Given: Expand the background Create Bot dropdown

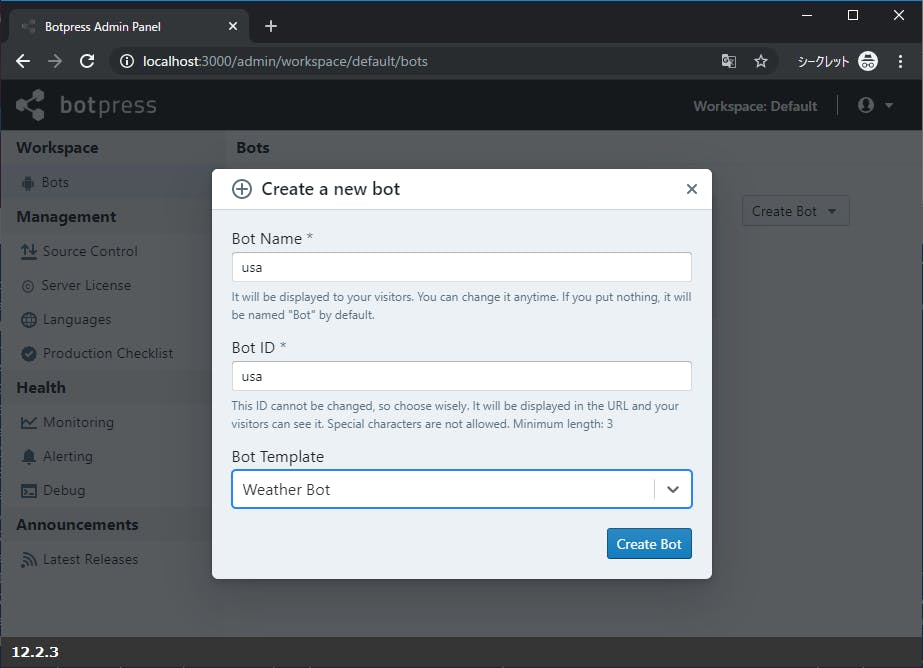Looking at the screenshot, I should (795, 211).
